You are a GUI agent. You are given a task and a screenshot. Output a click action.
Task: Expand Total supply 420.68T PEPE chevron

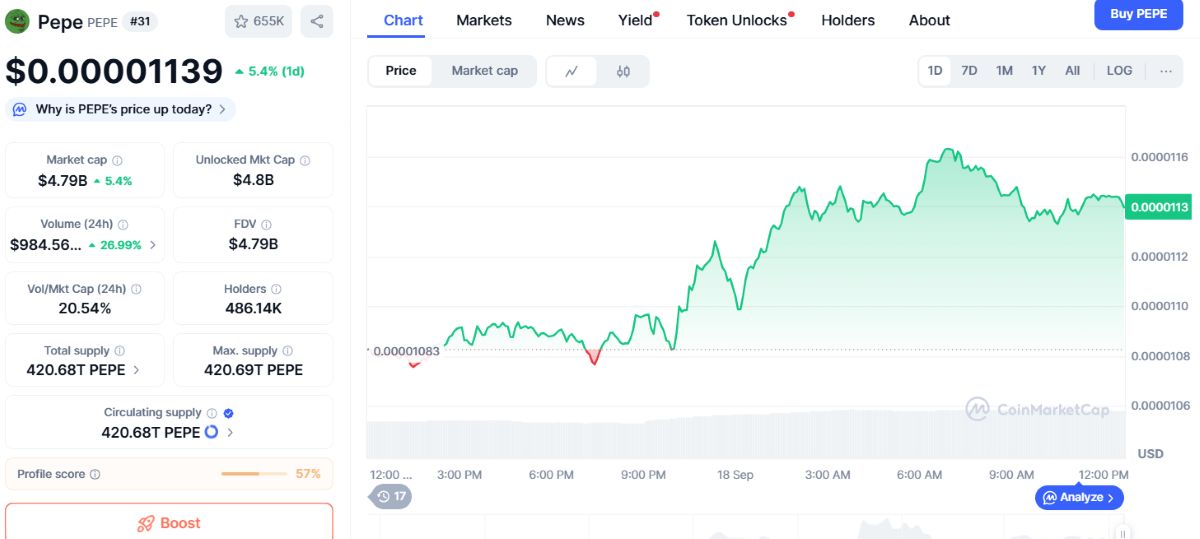coord(136,370)
